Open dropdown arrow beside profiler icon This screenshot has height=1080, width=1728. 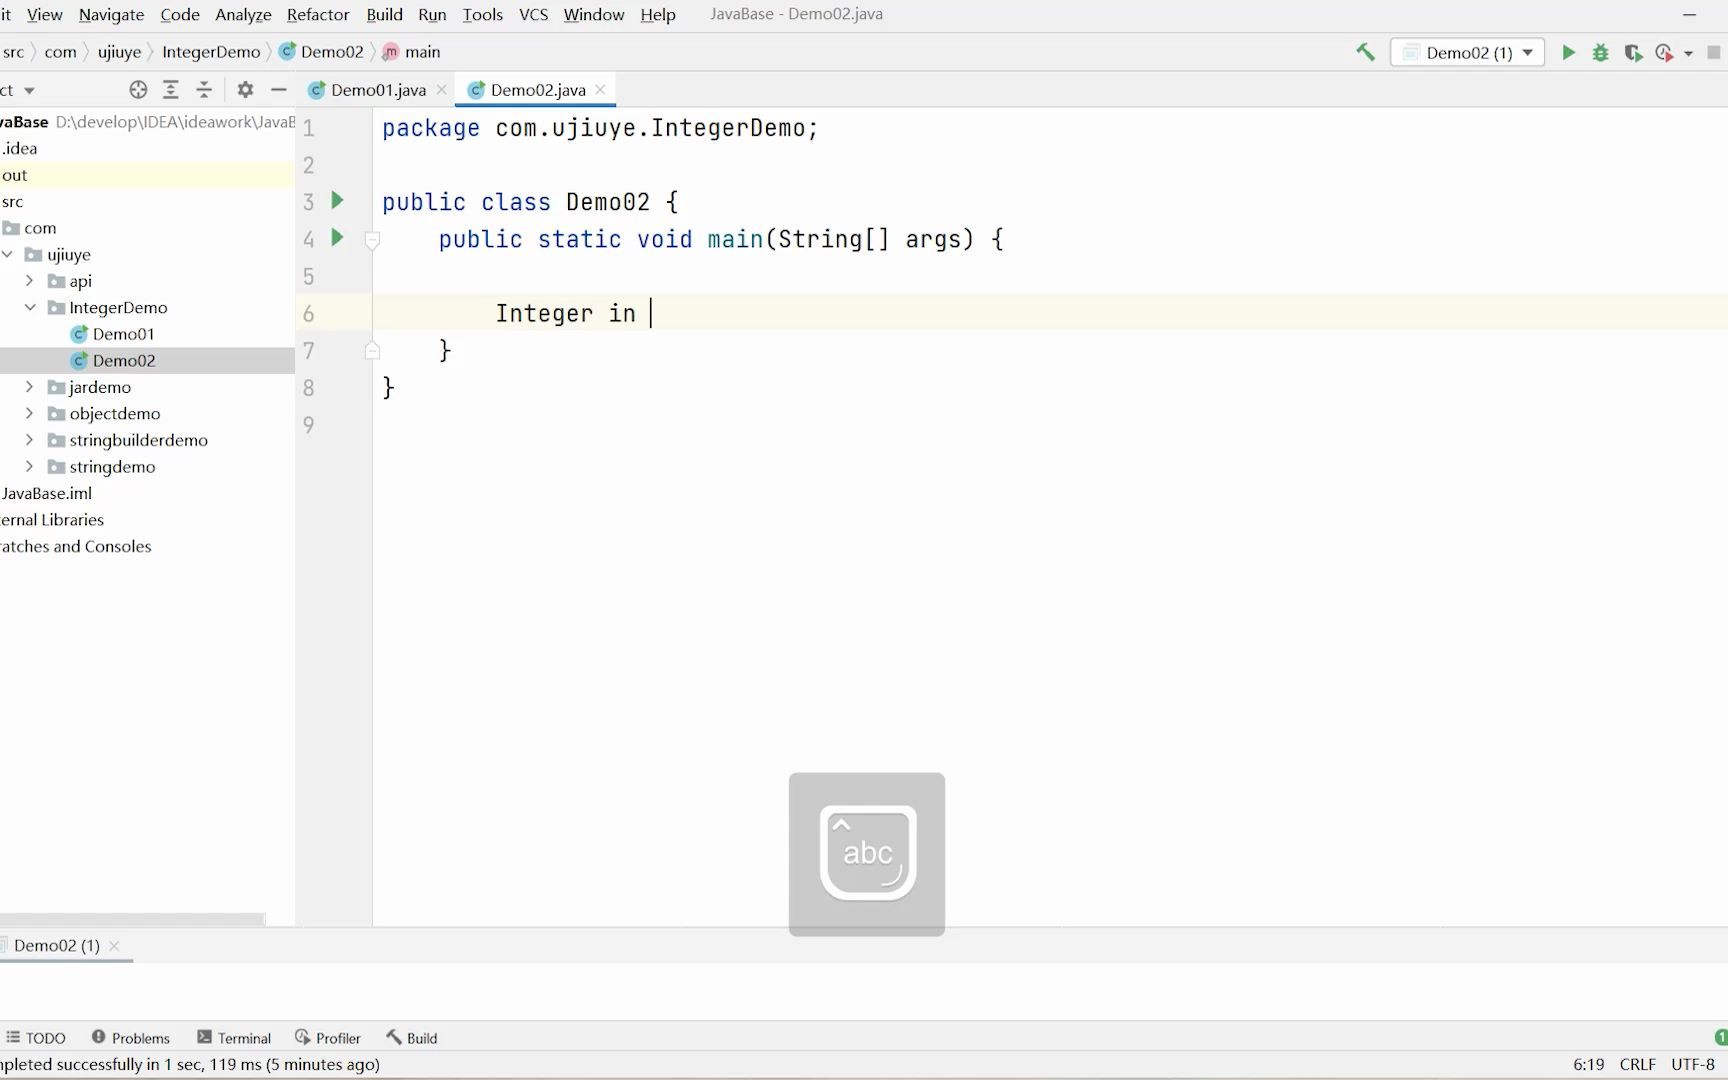tap(1688, 53)
